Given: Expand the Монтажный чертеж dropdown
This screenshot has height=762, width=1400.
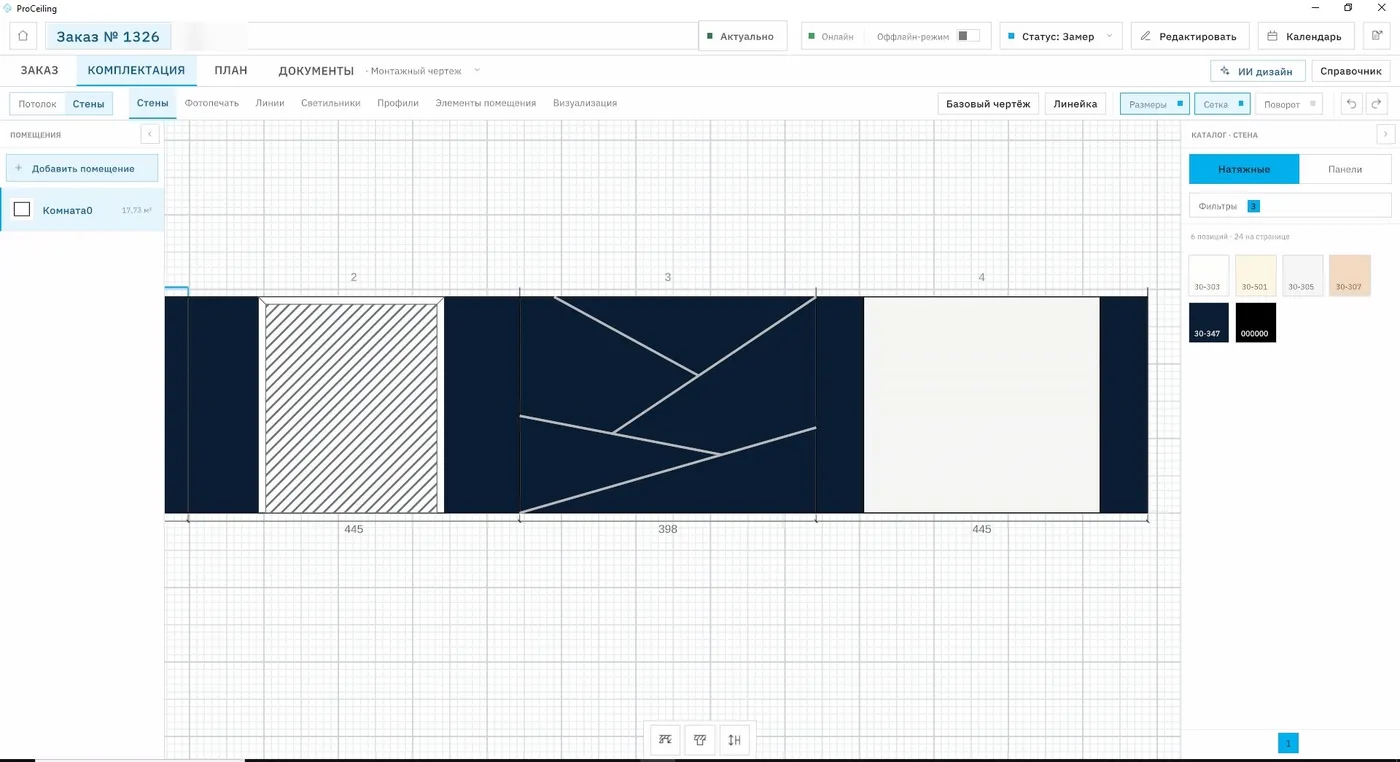Looking at the screenshot, I should (x=477, y=70).
